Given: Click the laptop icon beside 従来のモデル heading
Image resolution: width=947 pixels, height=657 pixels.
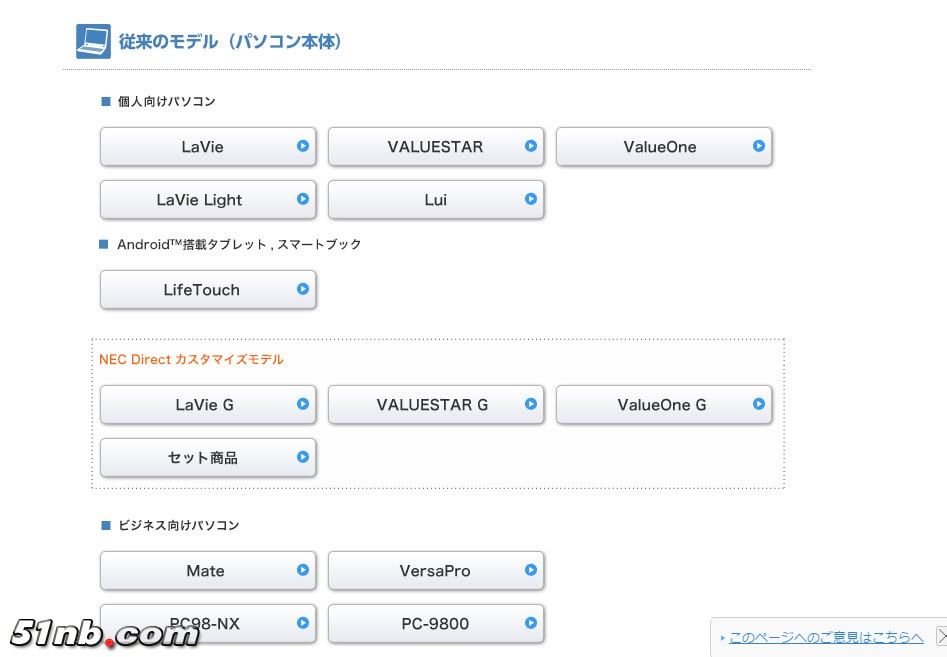Looking at the screenshot, I should 93,42.
